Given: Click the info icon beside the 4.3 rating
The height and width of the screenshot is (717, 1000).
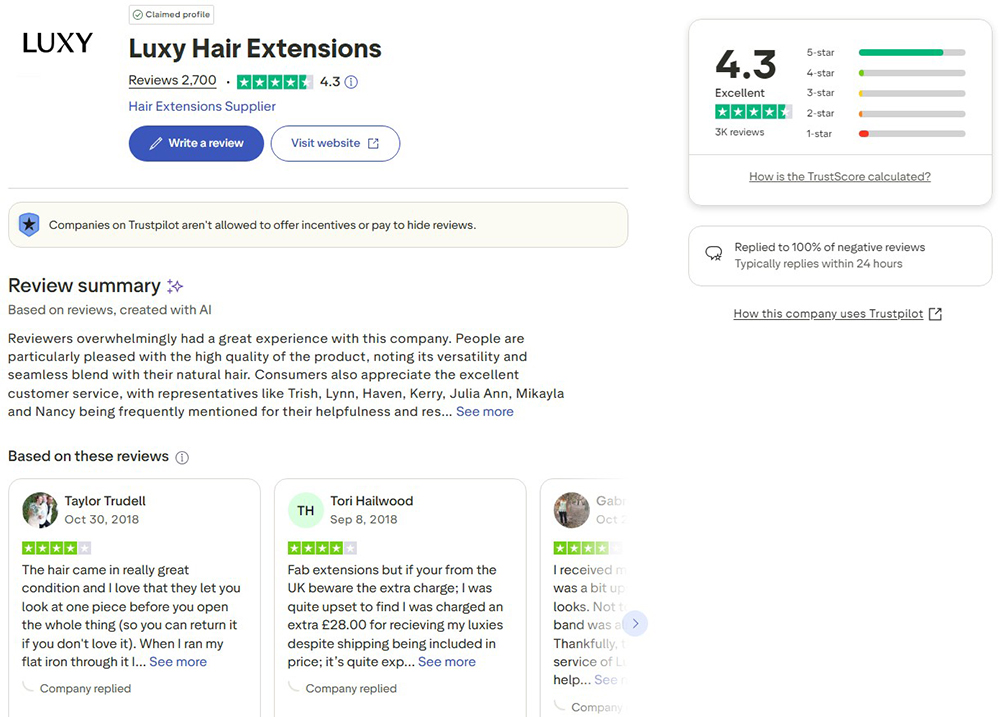Looking at the screenshot, I should pos(350,83).
